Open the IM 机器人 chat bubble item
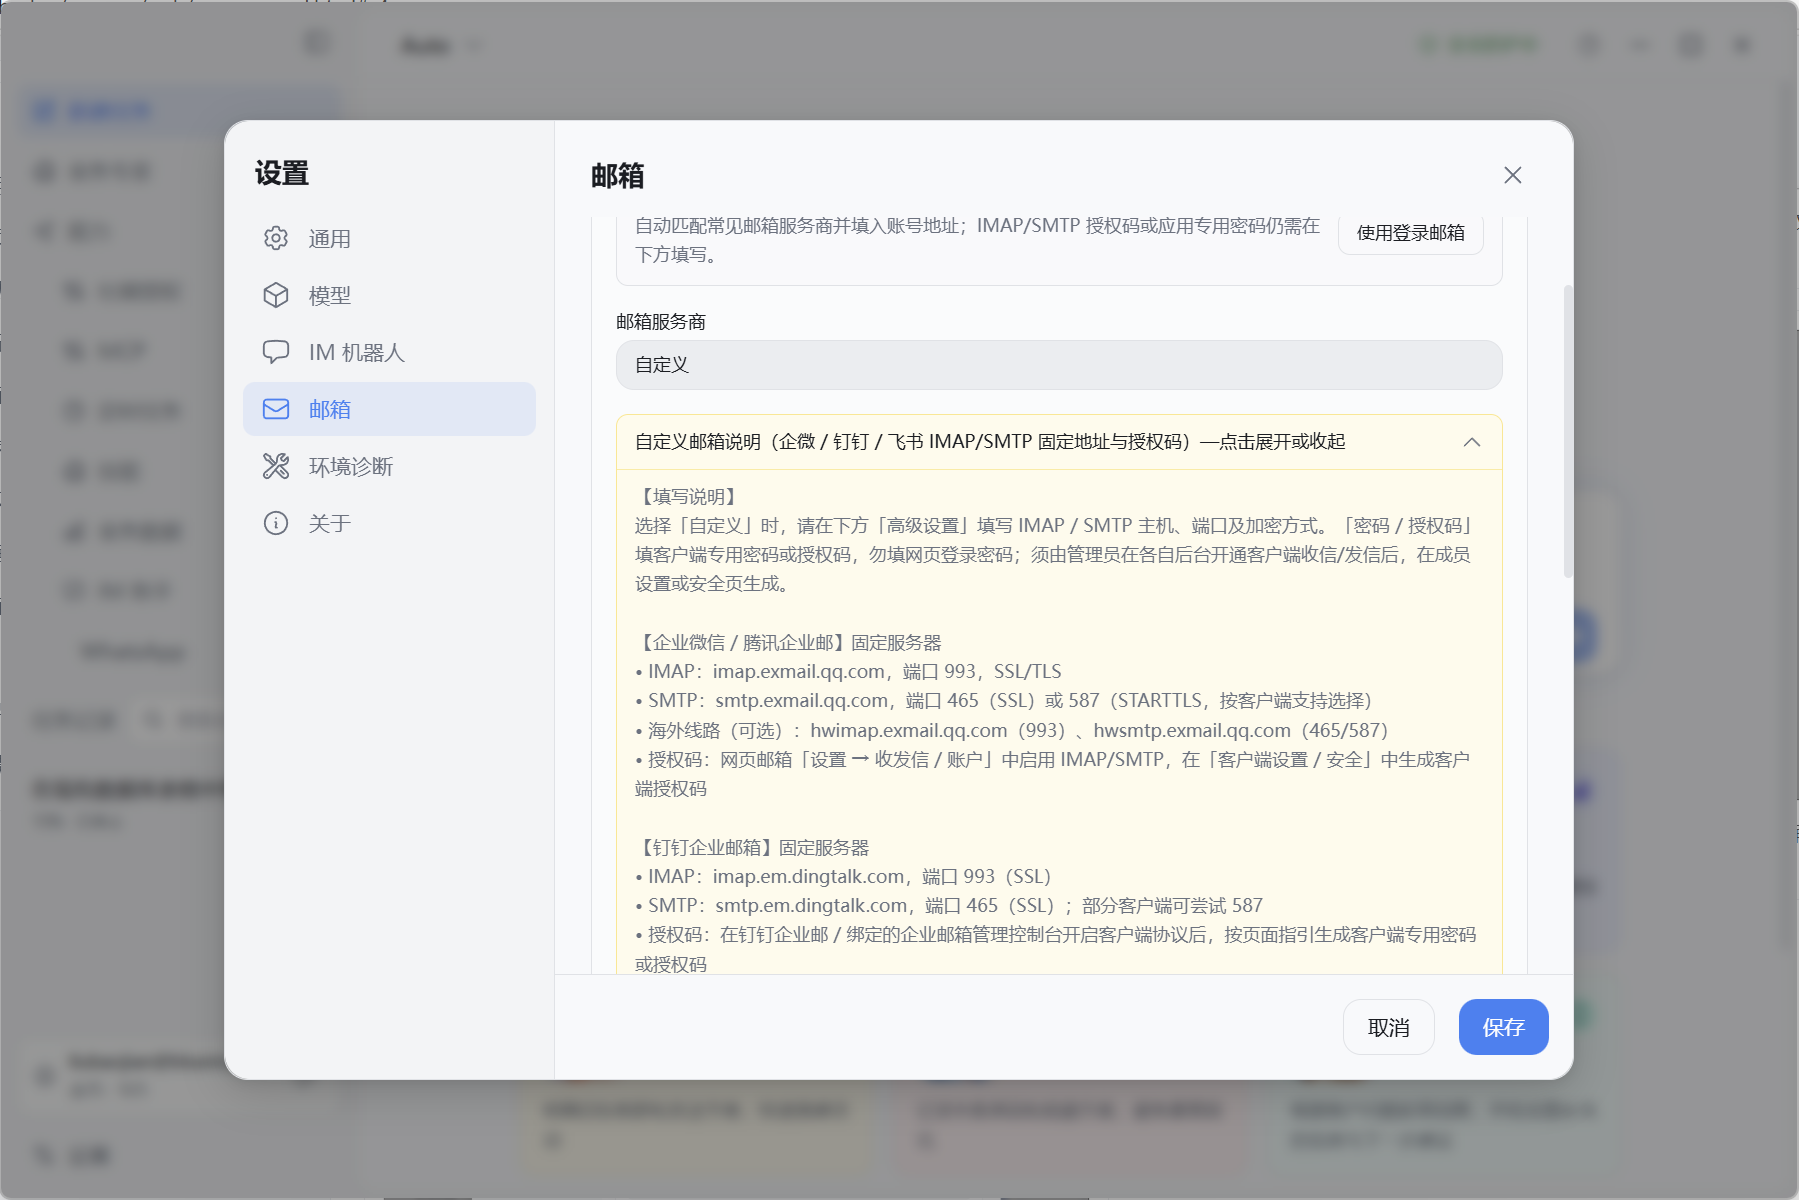Image resolution: width=1799 pixels, height=1200 pixels. 389,352
